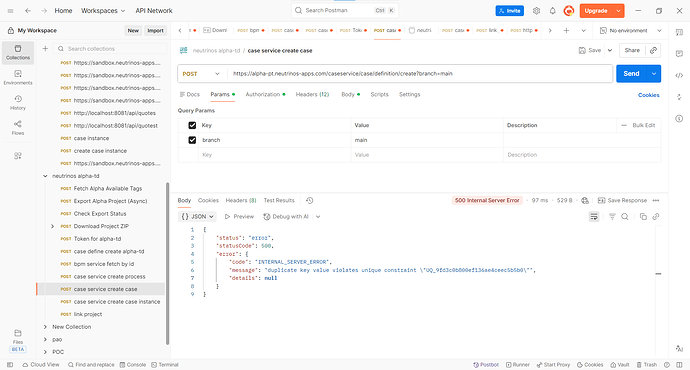Toggle all query params checkbox
The height and width of the screenshot is (370, 690).
[x=192, y=125]
